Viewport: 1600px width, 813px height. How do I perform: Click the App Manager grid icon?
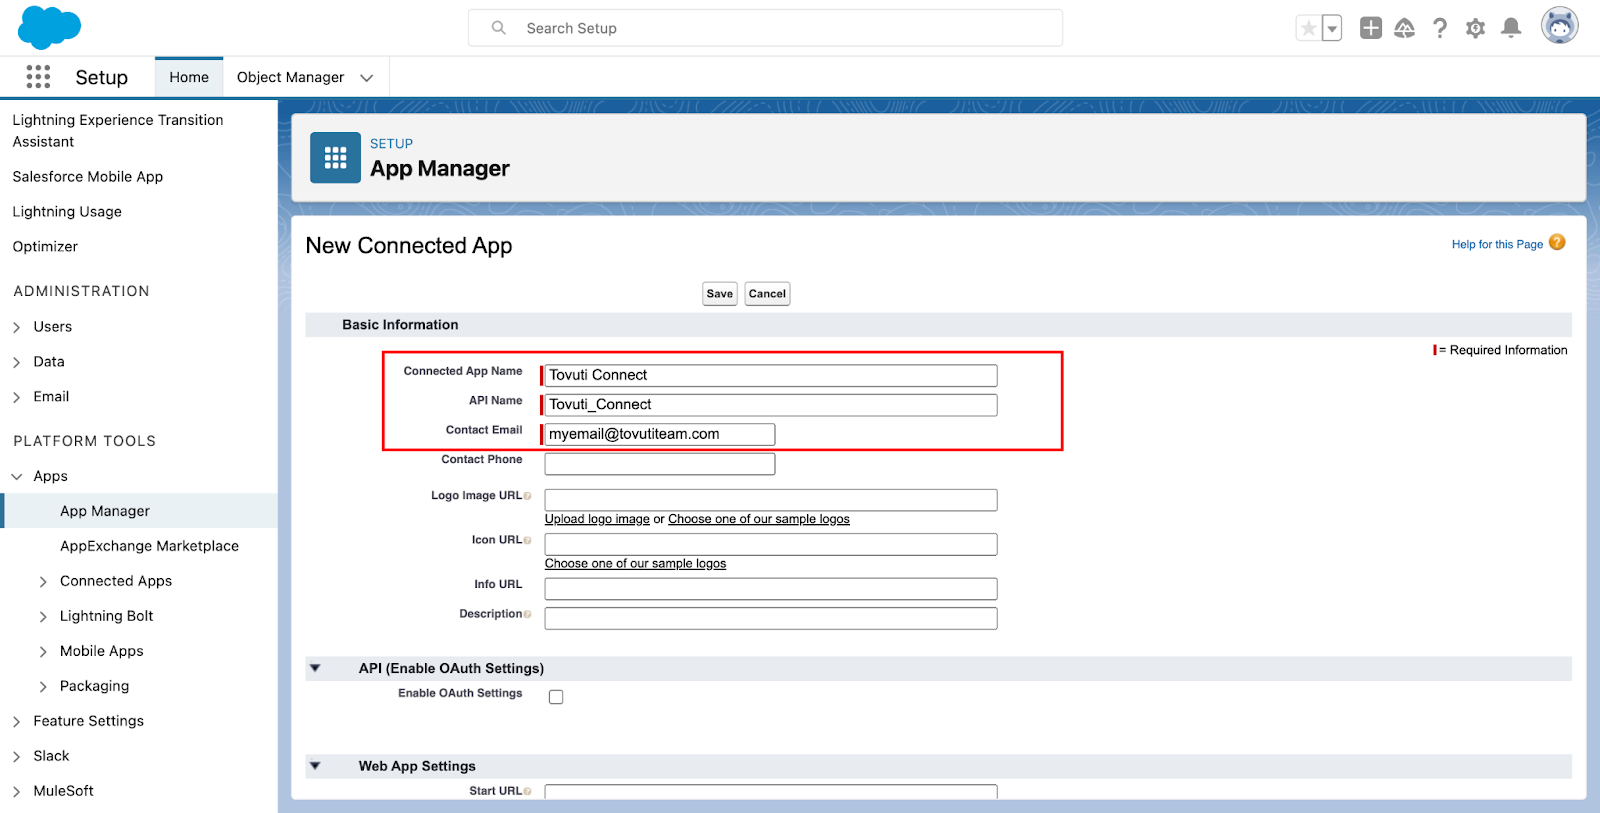335,158
